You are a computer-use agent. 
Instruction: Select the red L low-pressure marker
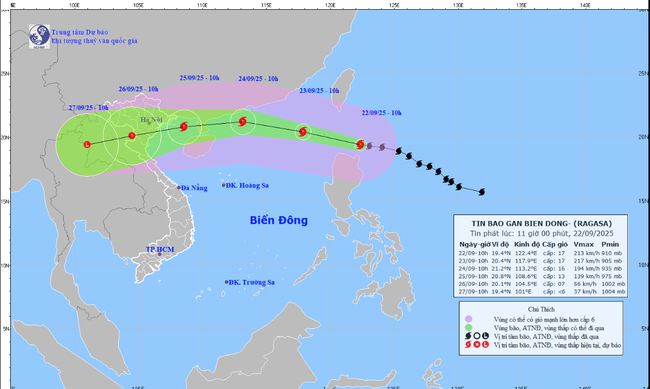coord(87,144)
